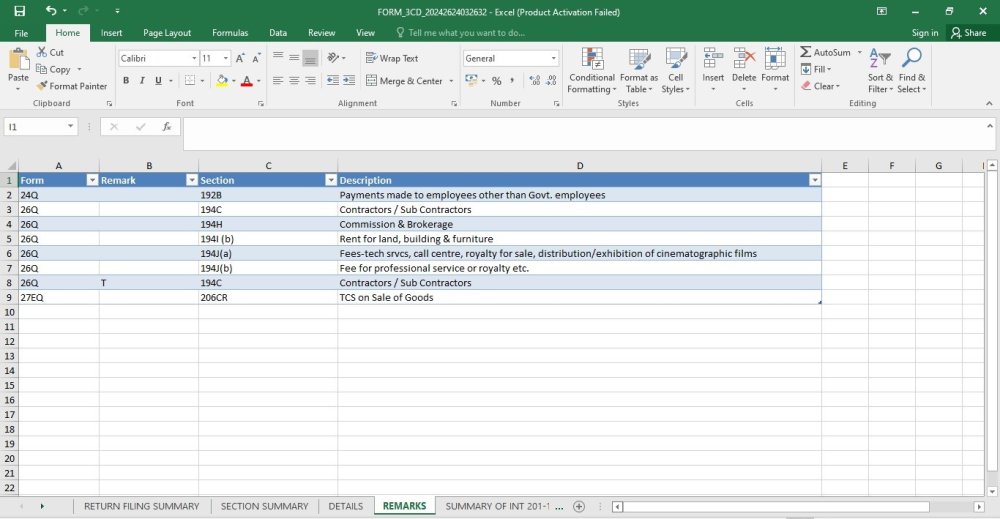The width and height of the screenshot is (1000, 519).
Task: Click the Insert cells icon
Action: pos(713,59)
